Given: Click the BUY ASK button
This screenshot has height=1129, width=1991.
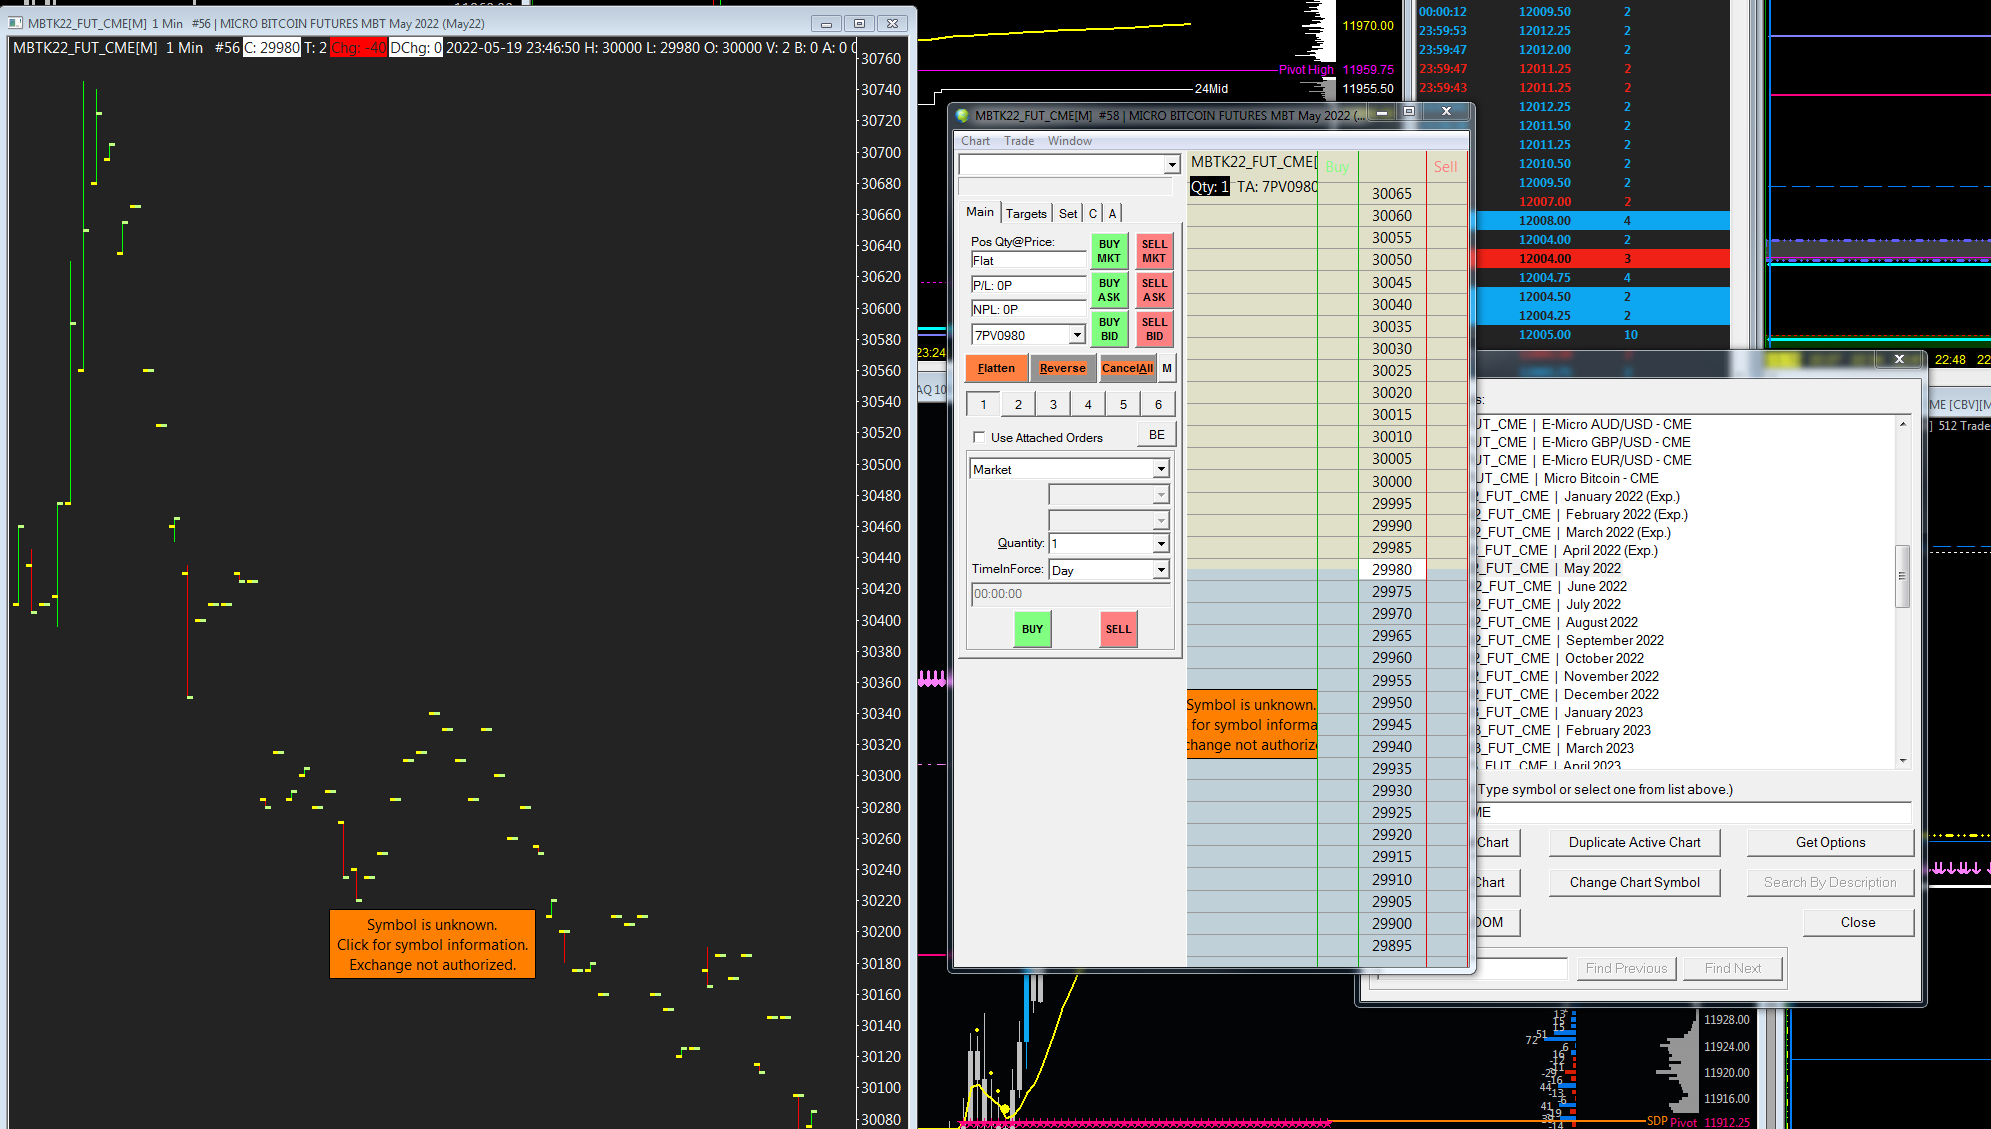Looking at the screenshot, I should point(1109,290).
